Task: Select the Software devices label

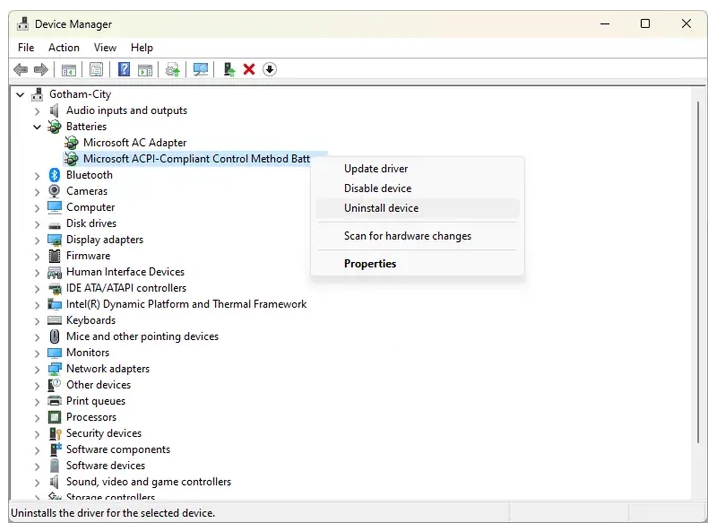Action: pyautogui.click(x=106, y=465)
